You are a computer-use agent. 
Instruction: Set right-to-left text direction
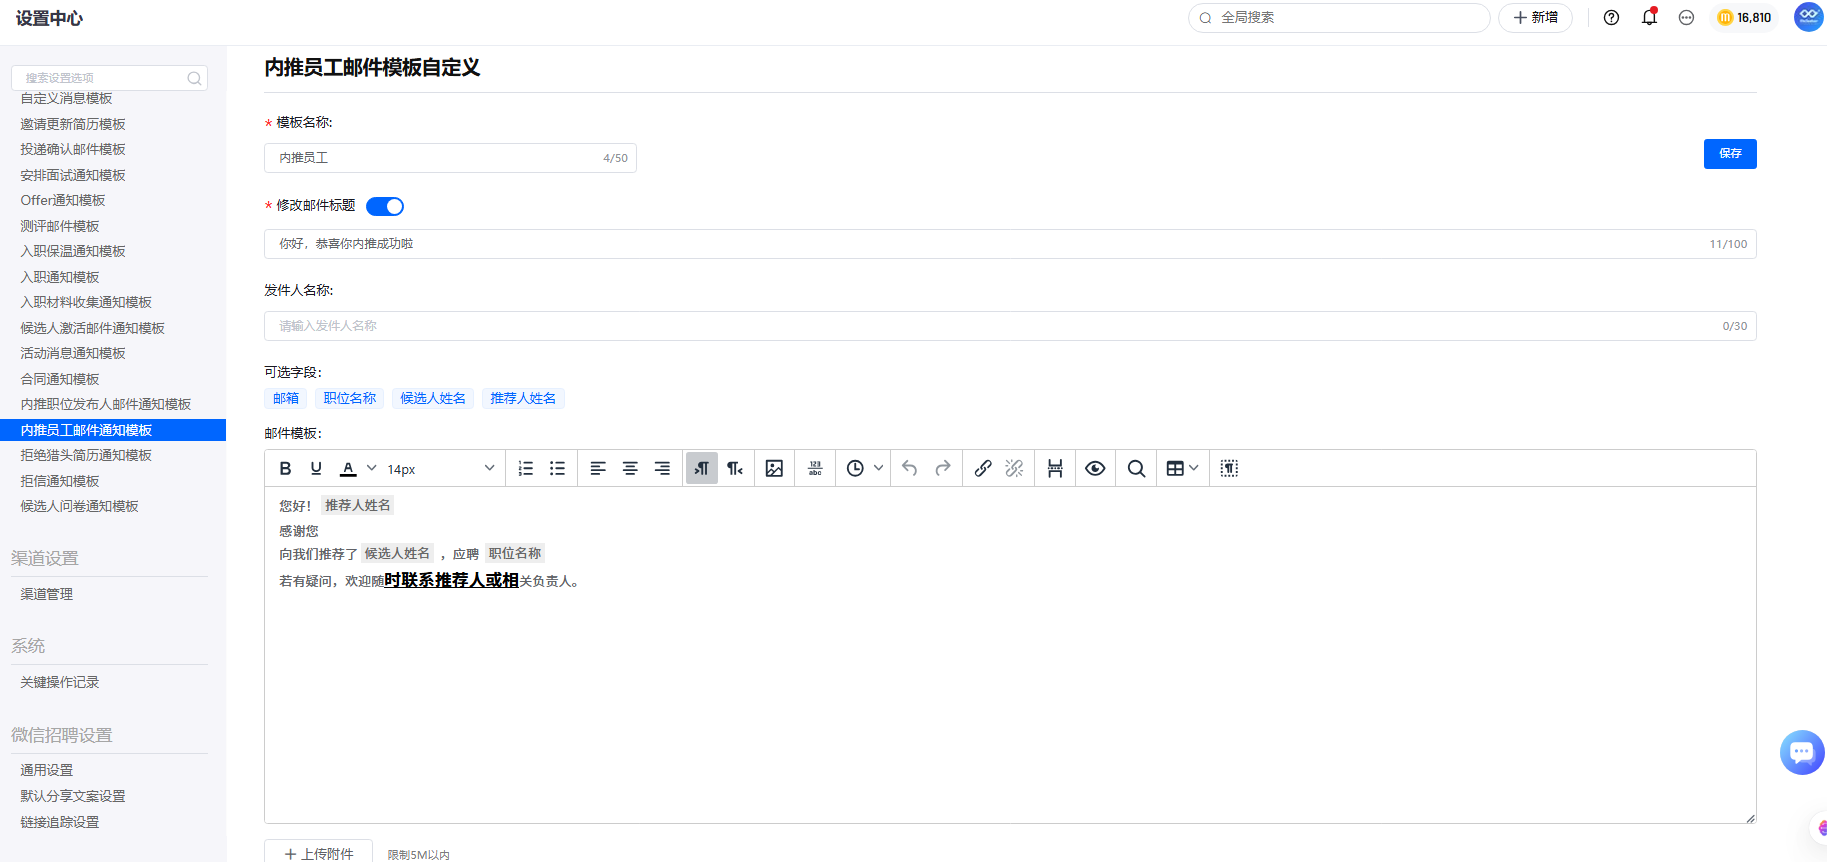(x=735, y=468)
